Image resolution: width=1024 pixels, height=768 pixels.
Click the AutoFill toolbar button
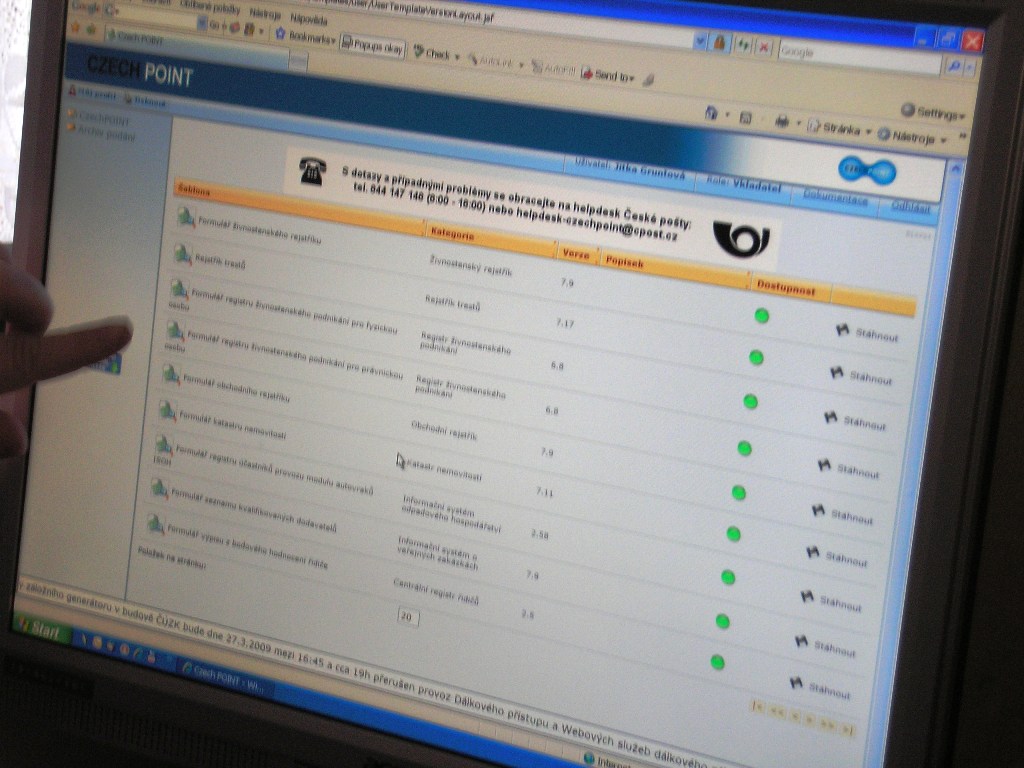tap(552, 68)
